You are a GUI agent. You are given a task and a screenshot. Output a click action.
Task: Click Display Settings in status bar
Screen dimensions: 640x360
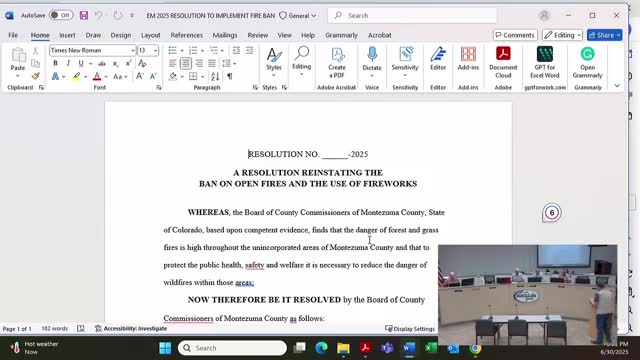(x=410, y=329)
